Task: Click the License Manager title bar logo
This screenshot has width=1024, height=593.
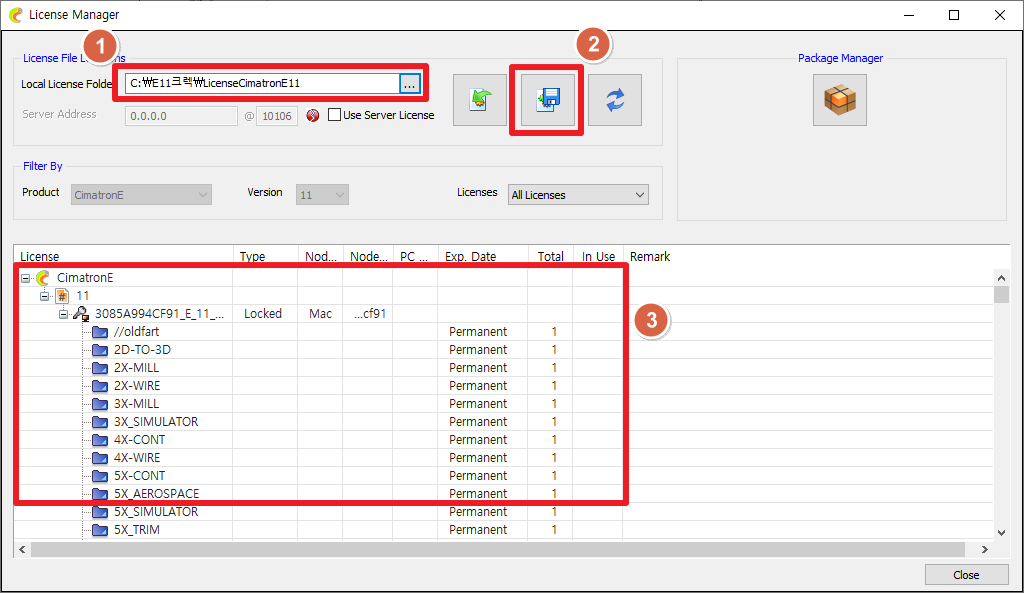Action: 16,14
